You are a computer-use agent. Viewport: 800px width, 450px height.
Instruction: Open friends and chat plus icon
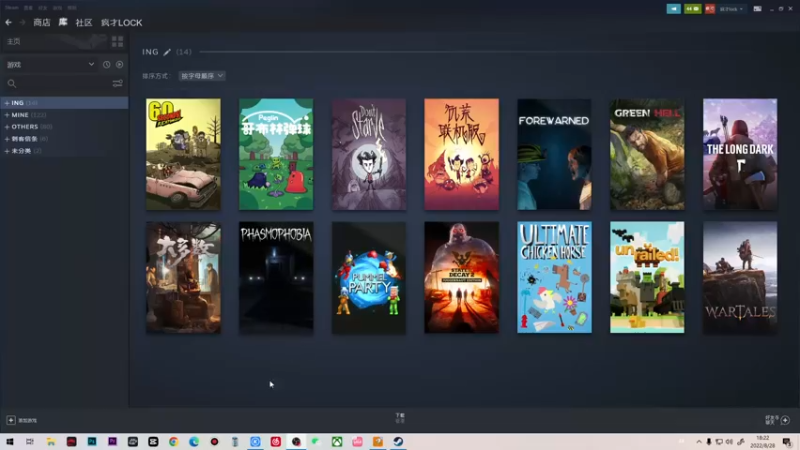(x=785, y=420)
